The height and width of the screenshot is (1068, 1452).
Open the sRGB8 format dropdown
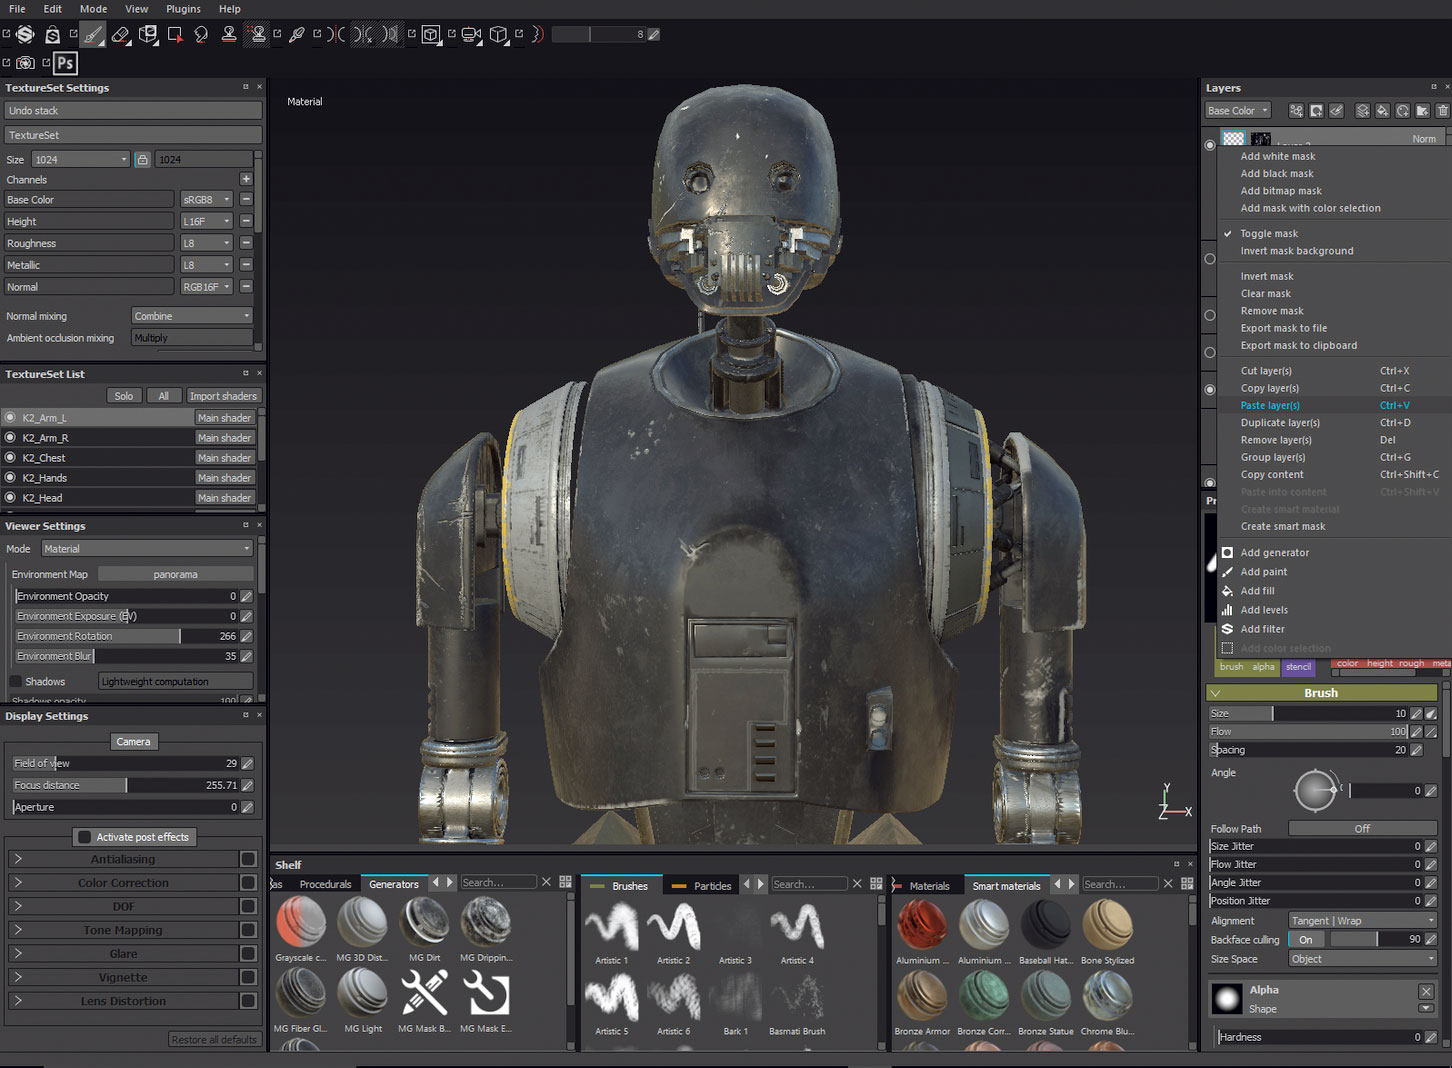tap(207, 200)
